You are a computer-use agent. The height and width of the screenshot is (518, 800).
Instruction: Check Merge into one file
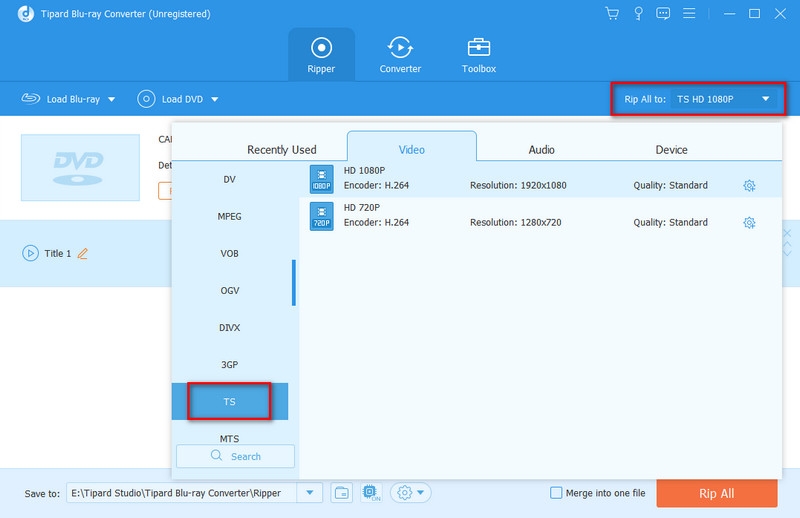(556, 493)
